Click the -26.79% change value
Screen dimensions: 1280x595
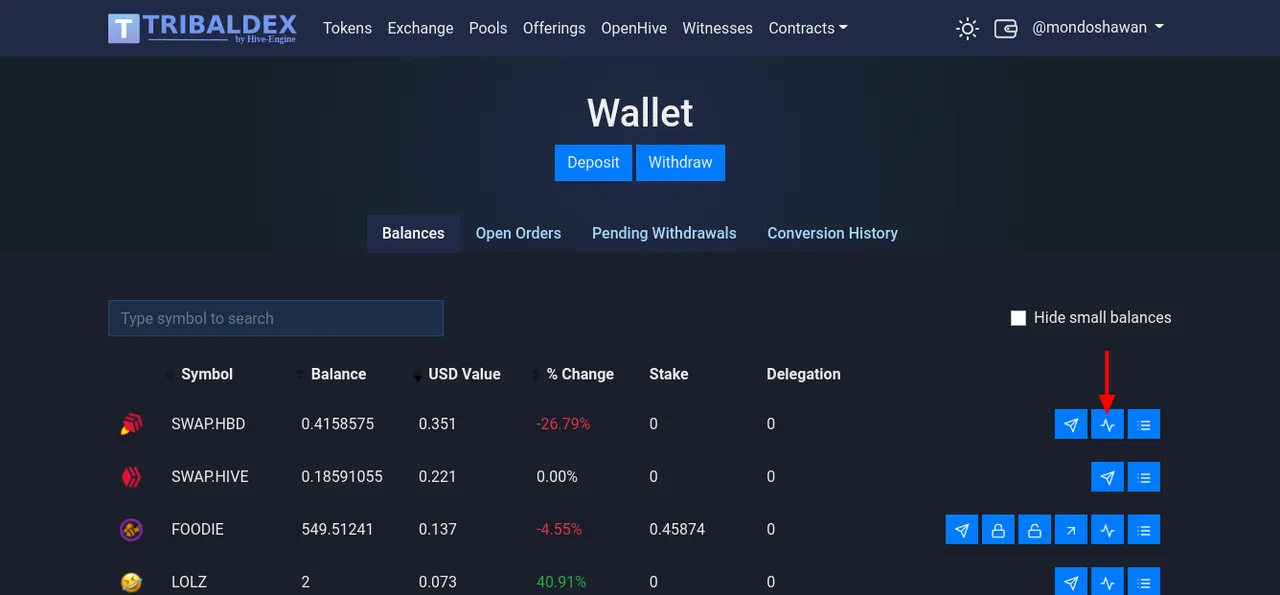click(563, 424)
